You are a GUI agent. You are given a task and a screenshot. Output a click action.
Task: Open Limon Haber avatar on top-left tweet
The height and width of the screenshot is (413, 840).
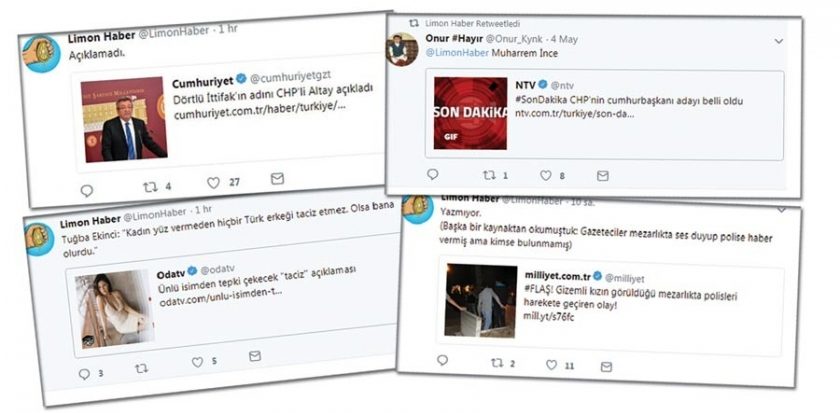pos(41,54)
